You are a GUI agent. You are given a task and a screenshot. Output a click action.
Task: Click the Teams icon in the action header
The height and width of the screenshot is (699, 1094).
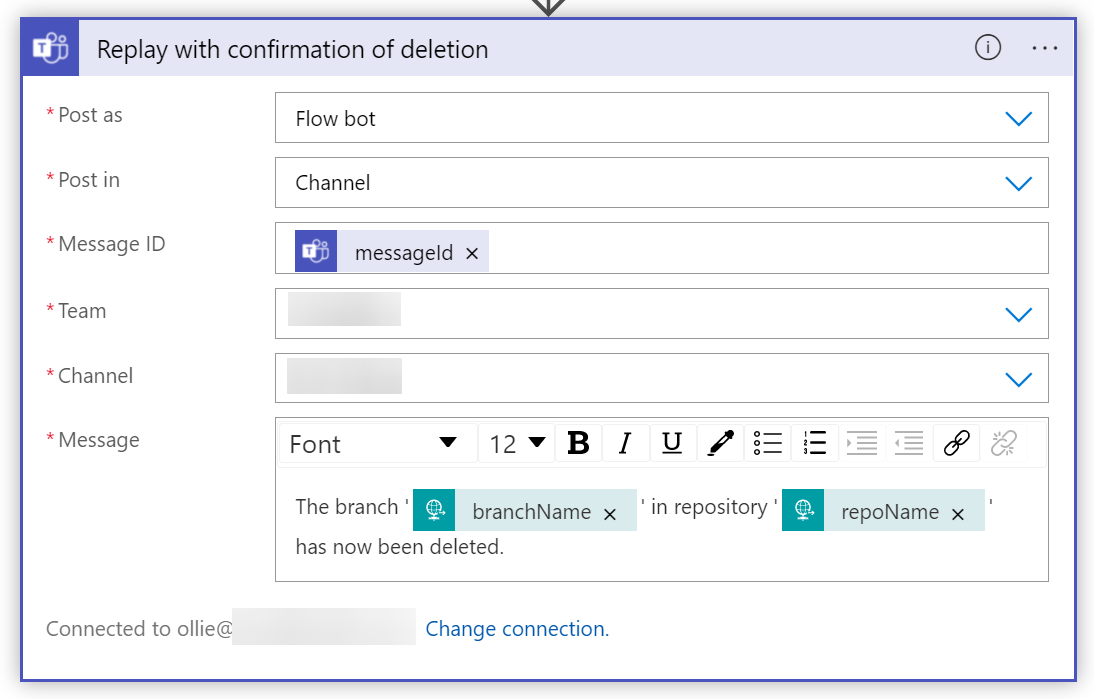click(49, 47)
